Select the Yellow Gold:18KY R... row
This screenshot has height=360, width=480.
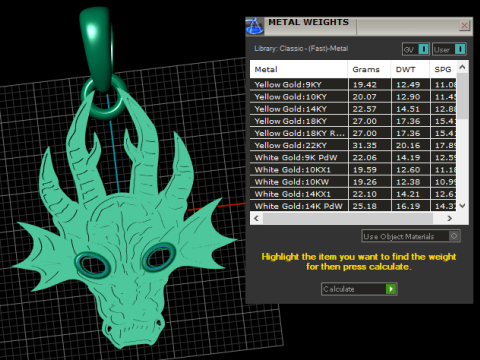point(353,133)
